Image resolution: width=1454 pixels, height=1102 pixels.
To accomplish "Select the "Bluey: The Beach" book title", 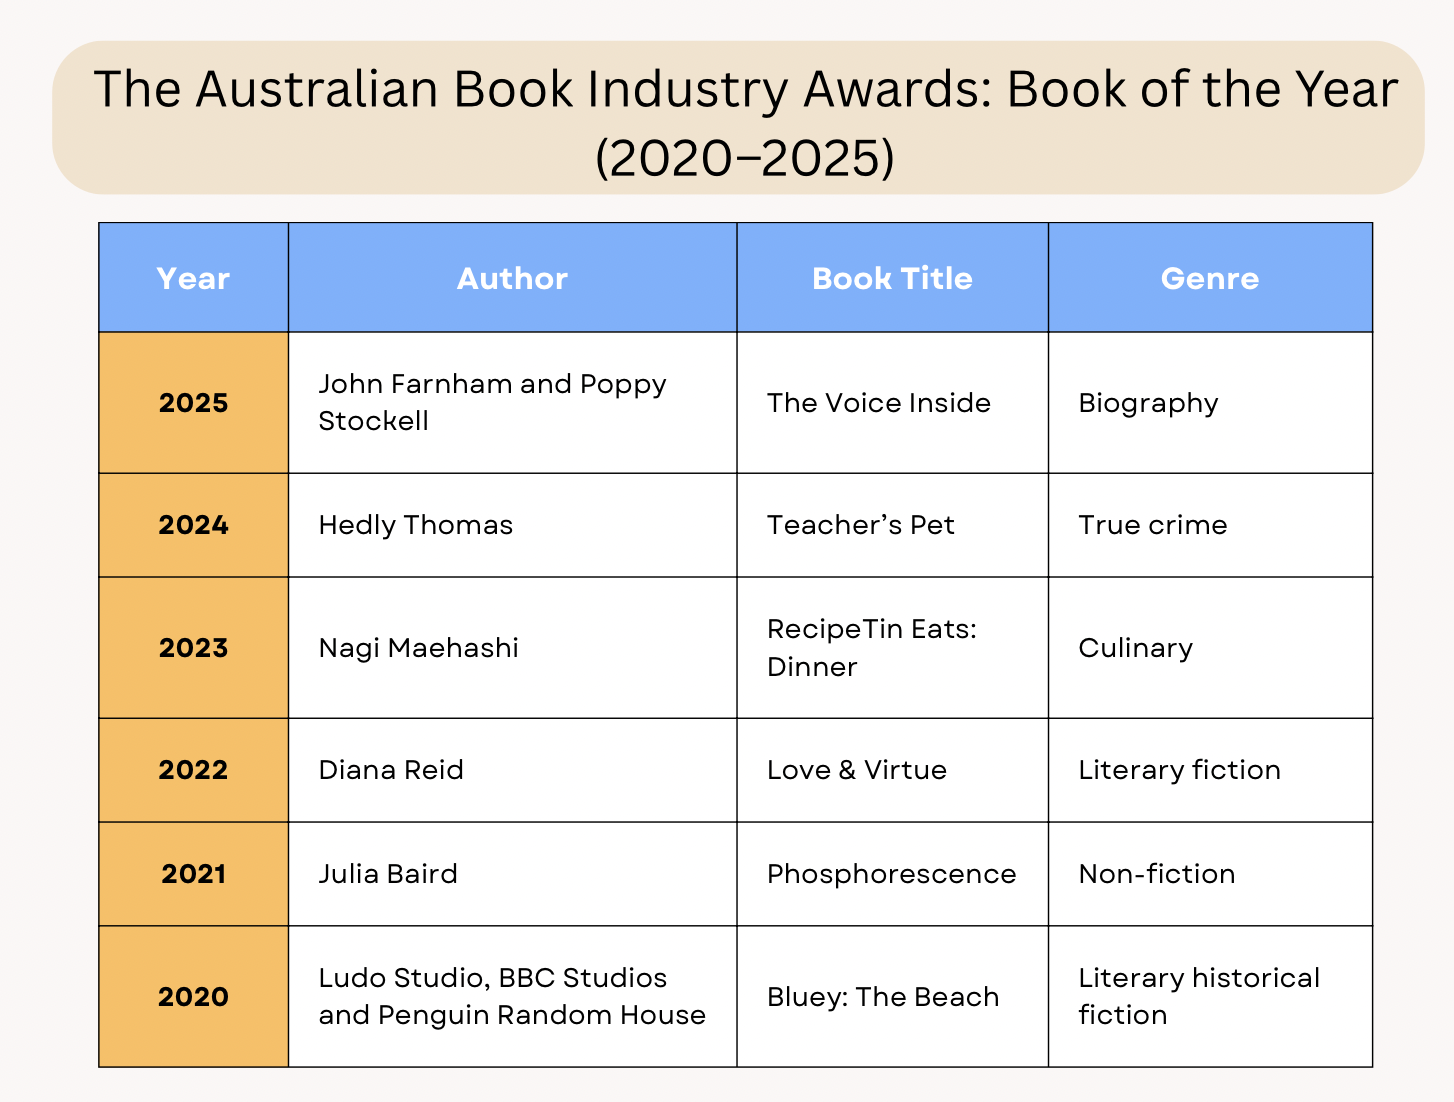I will (883, 997).
